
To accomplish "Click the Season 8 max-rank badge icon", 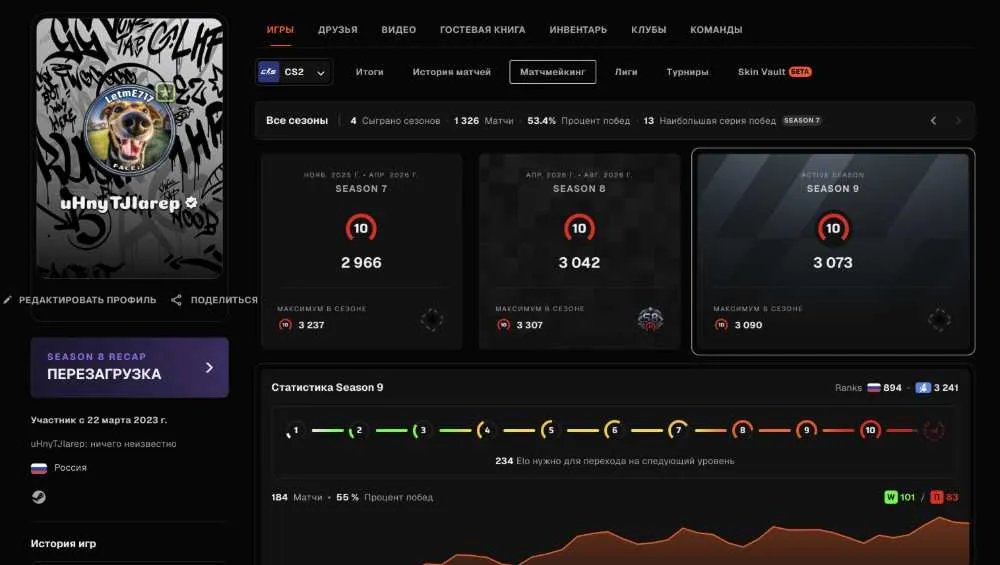I will click(650, 319).
